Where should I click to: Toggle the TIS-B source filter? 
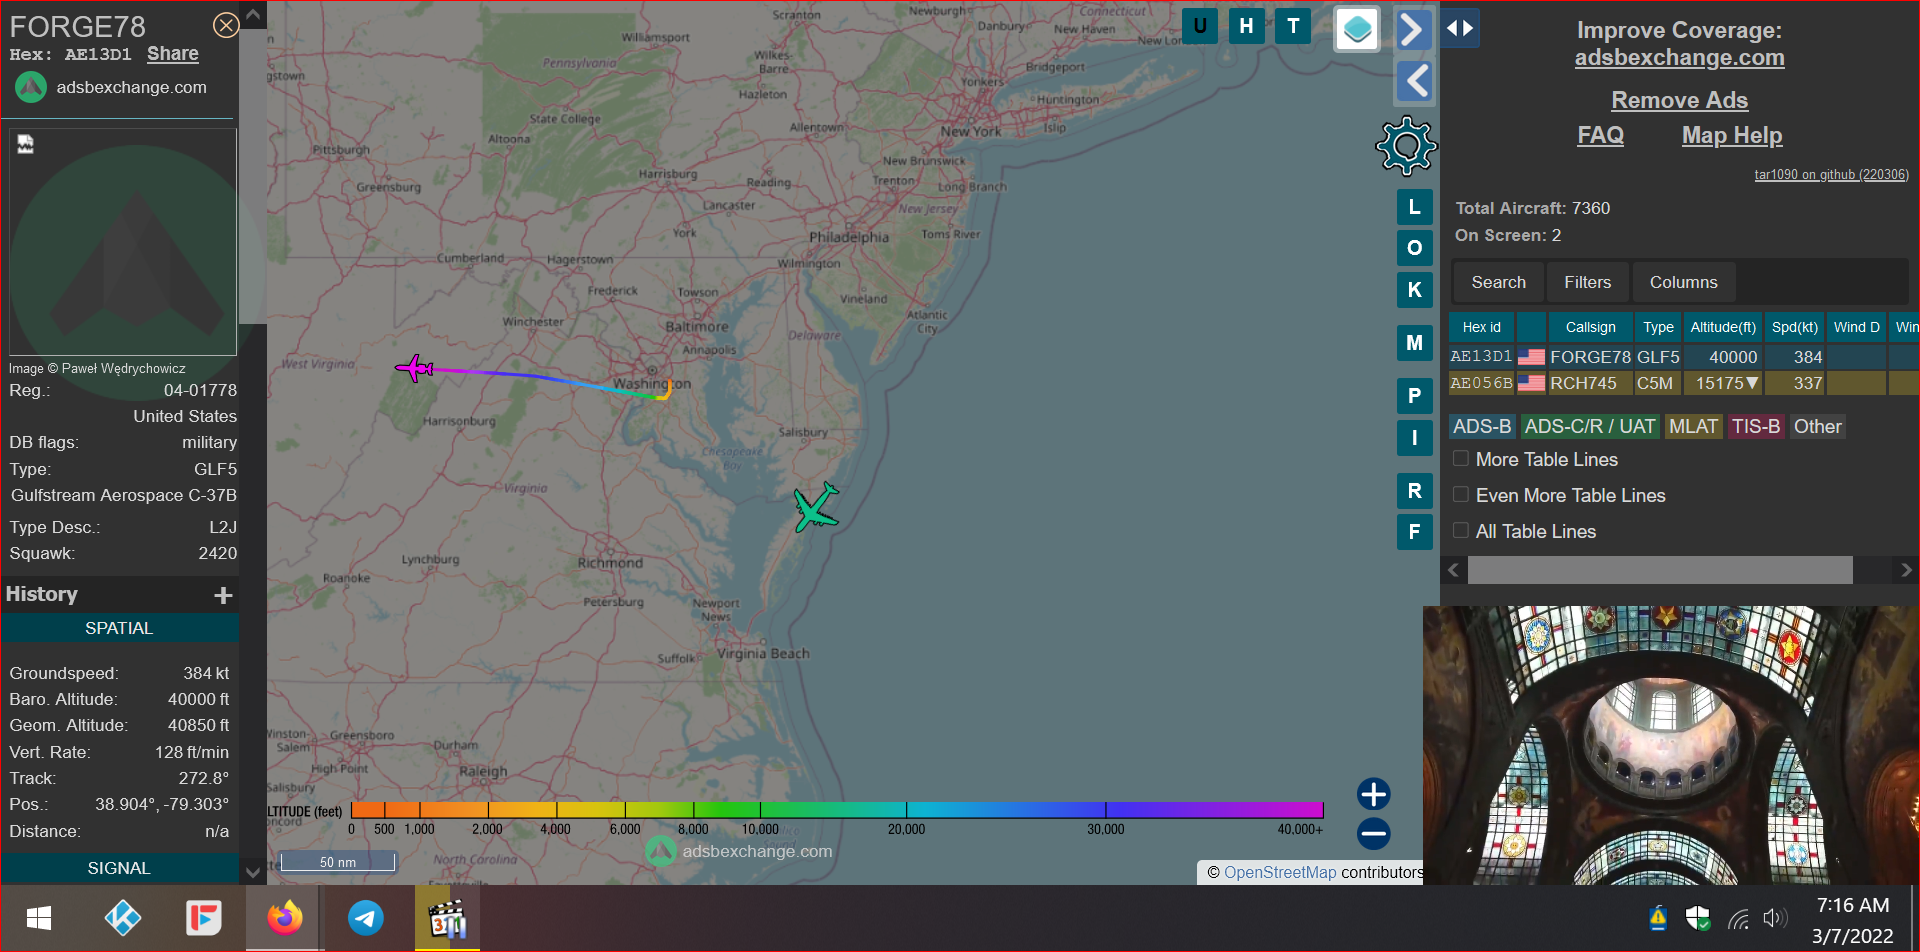coord(1756,427)
